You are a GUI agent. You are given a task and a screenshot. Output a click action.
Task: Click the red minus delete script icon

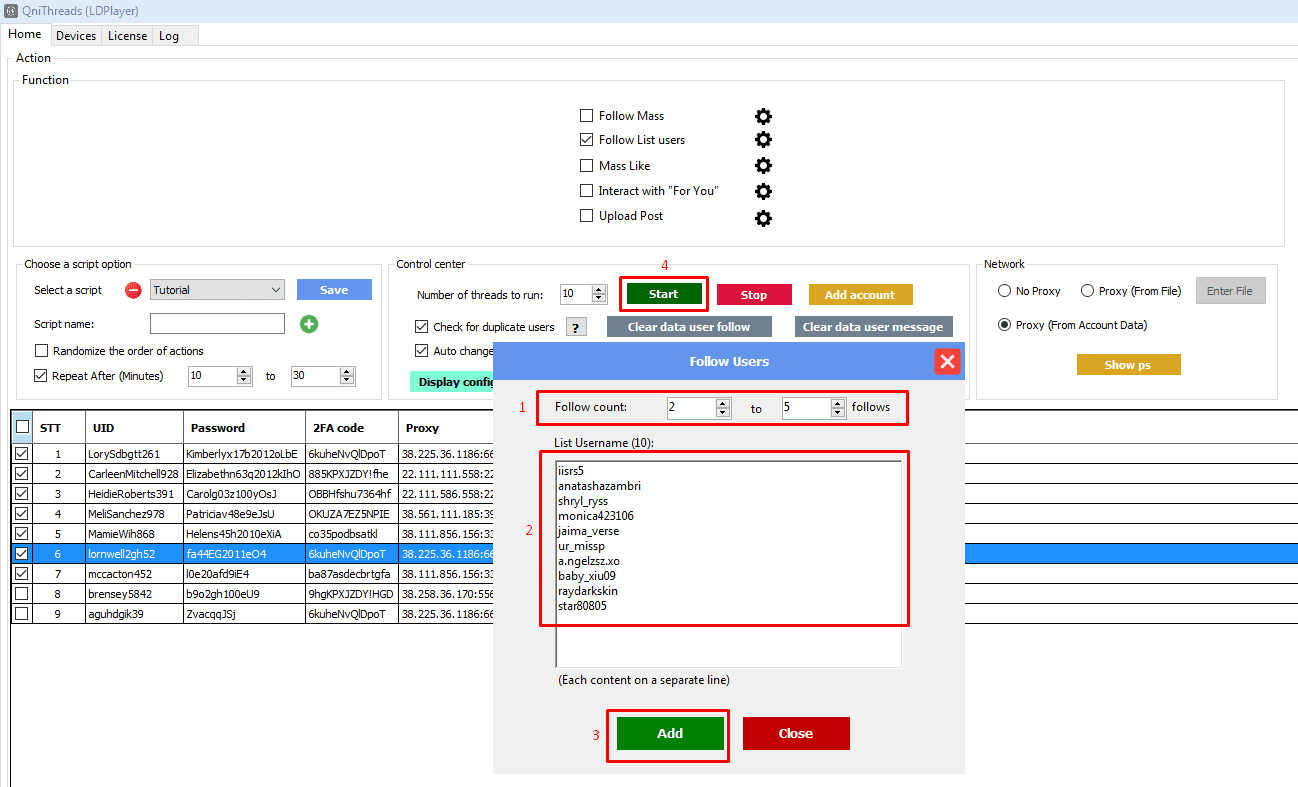133,291
